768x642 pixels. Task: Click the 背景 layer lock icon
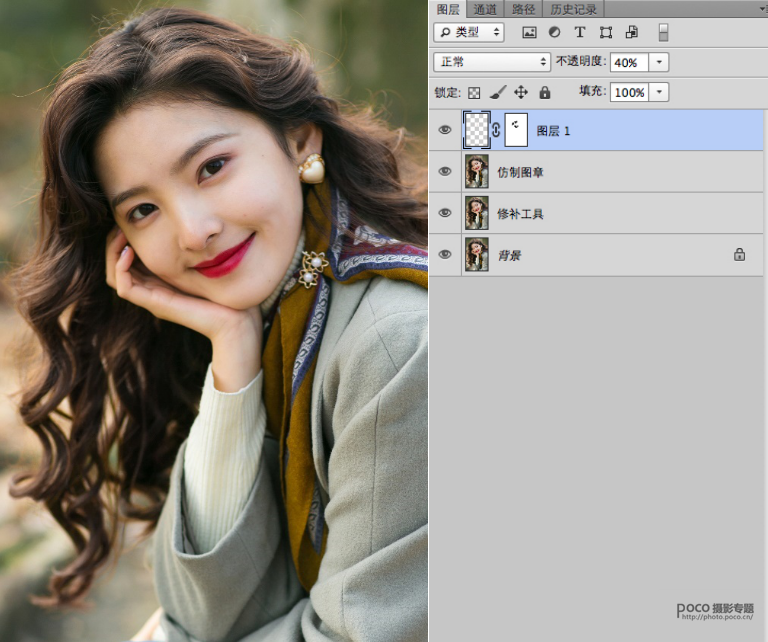pyautogui.click(x=739, y=254)
